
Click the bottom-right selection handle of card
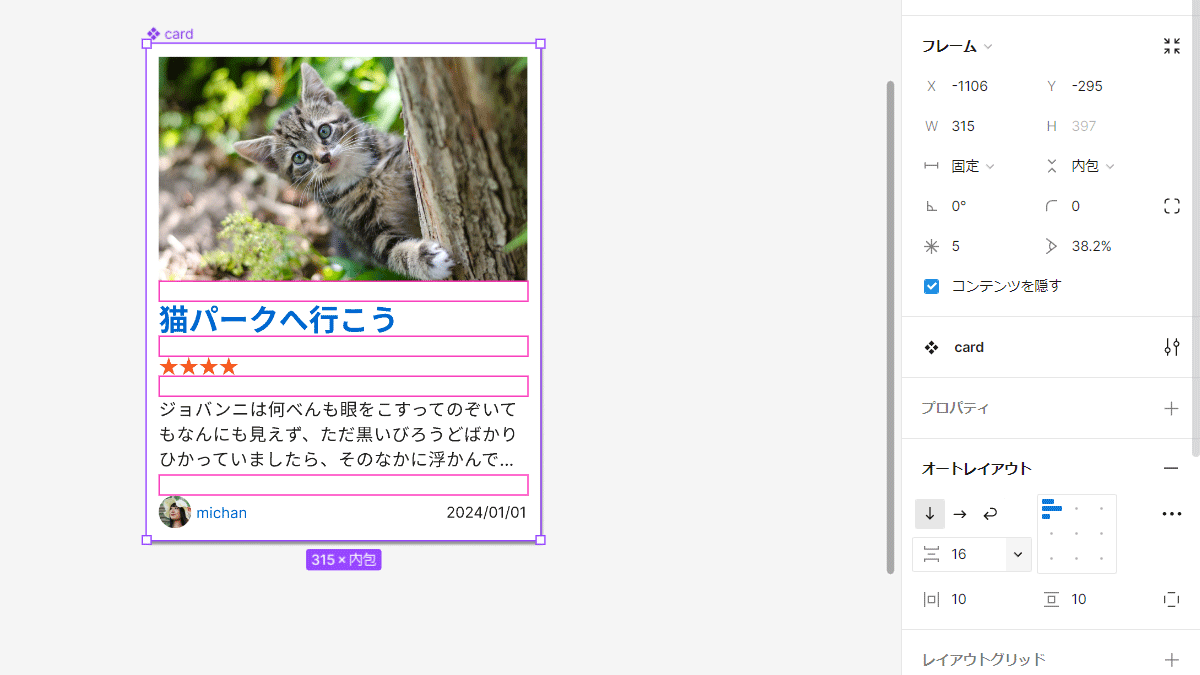pos(540,540)
